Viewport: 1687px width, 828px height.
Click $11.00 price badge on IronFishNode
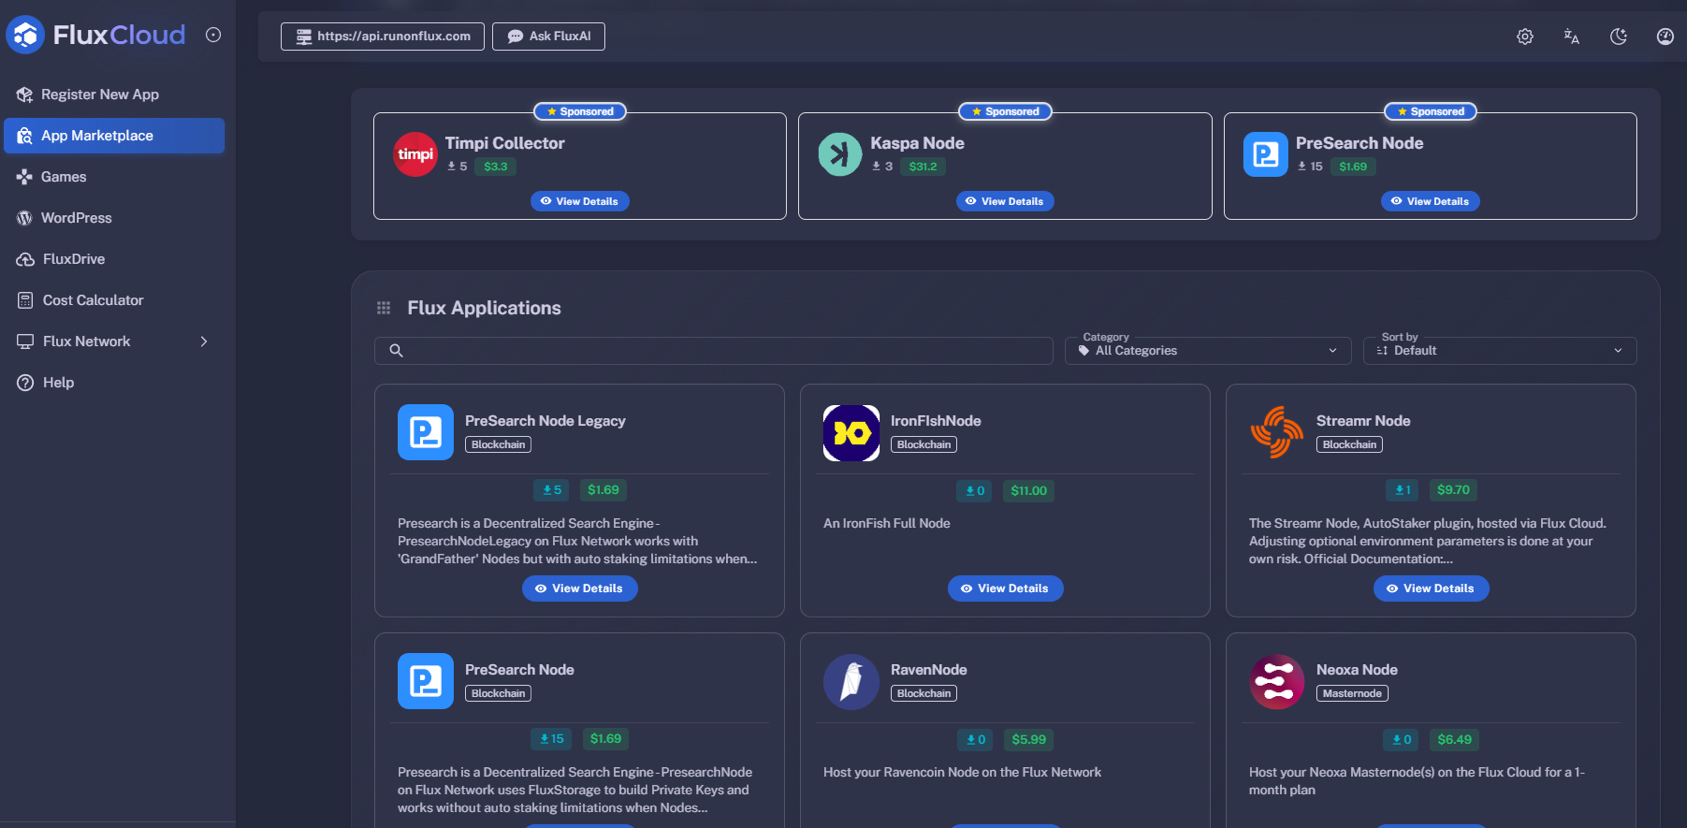[1028, 490]
